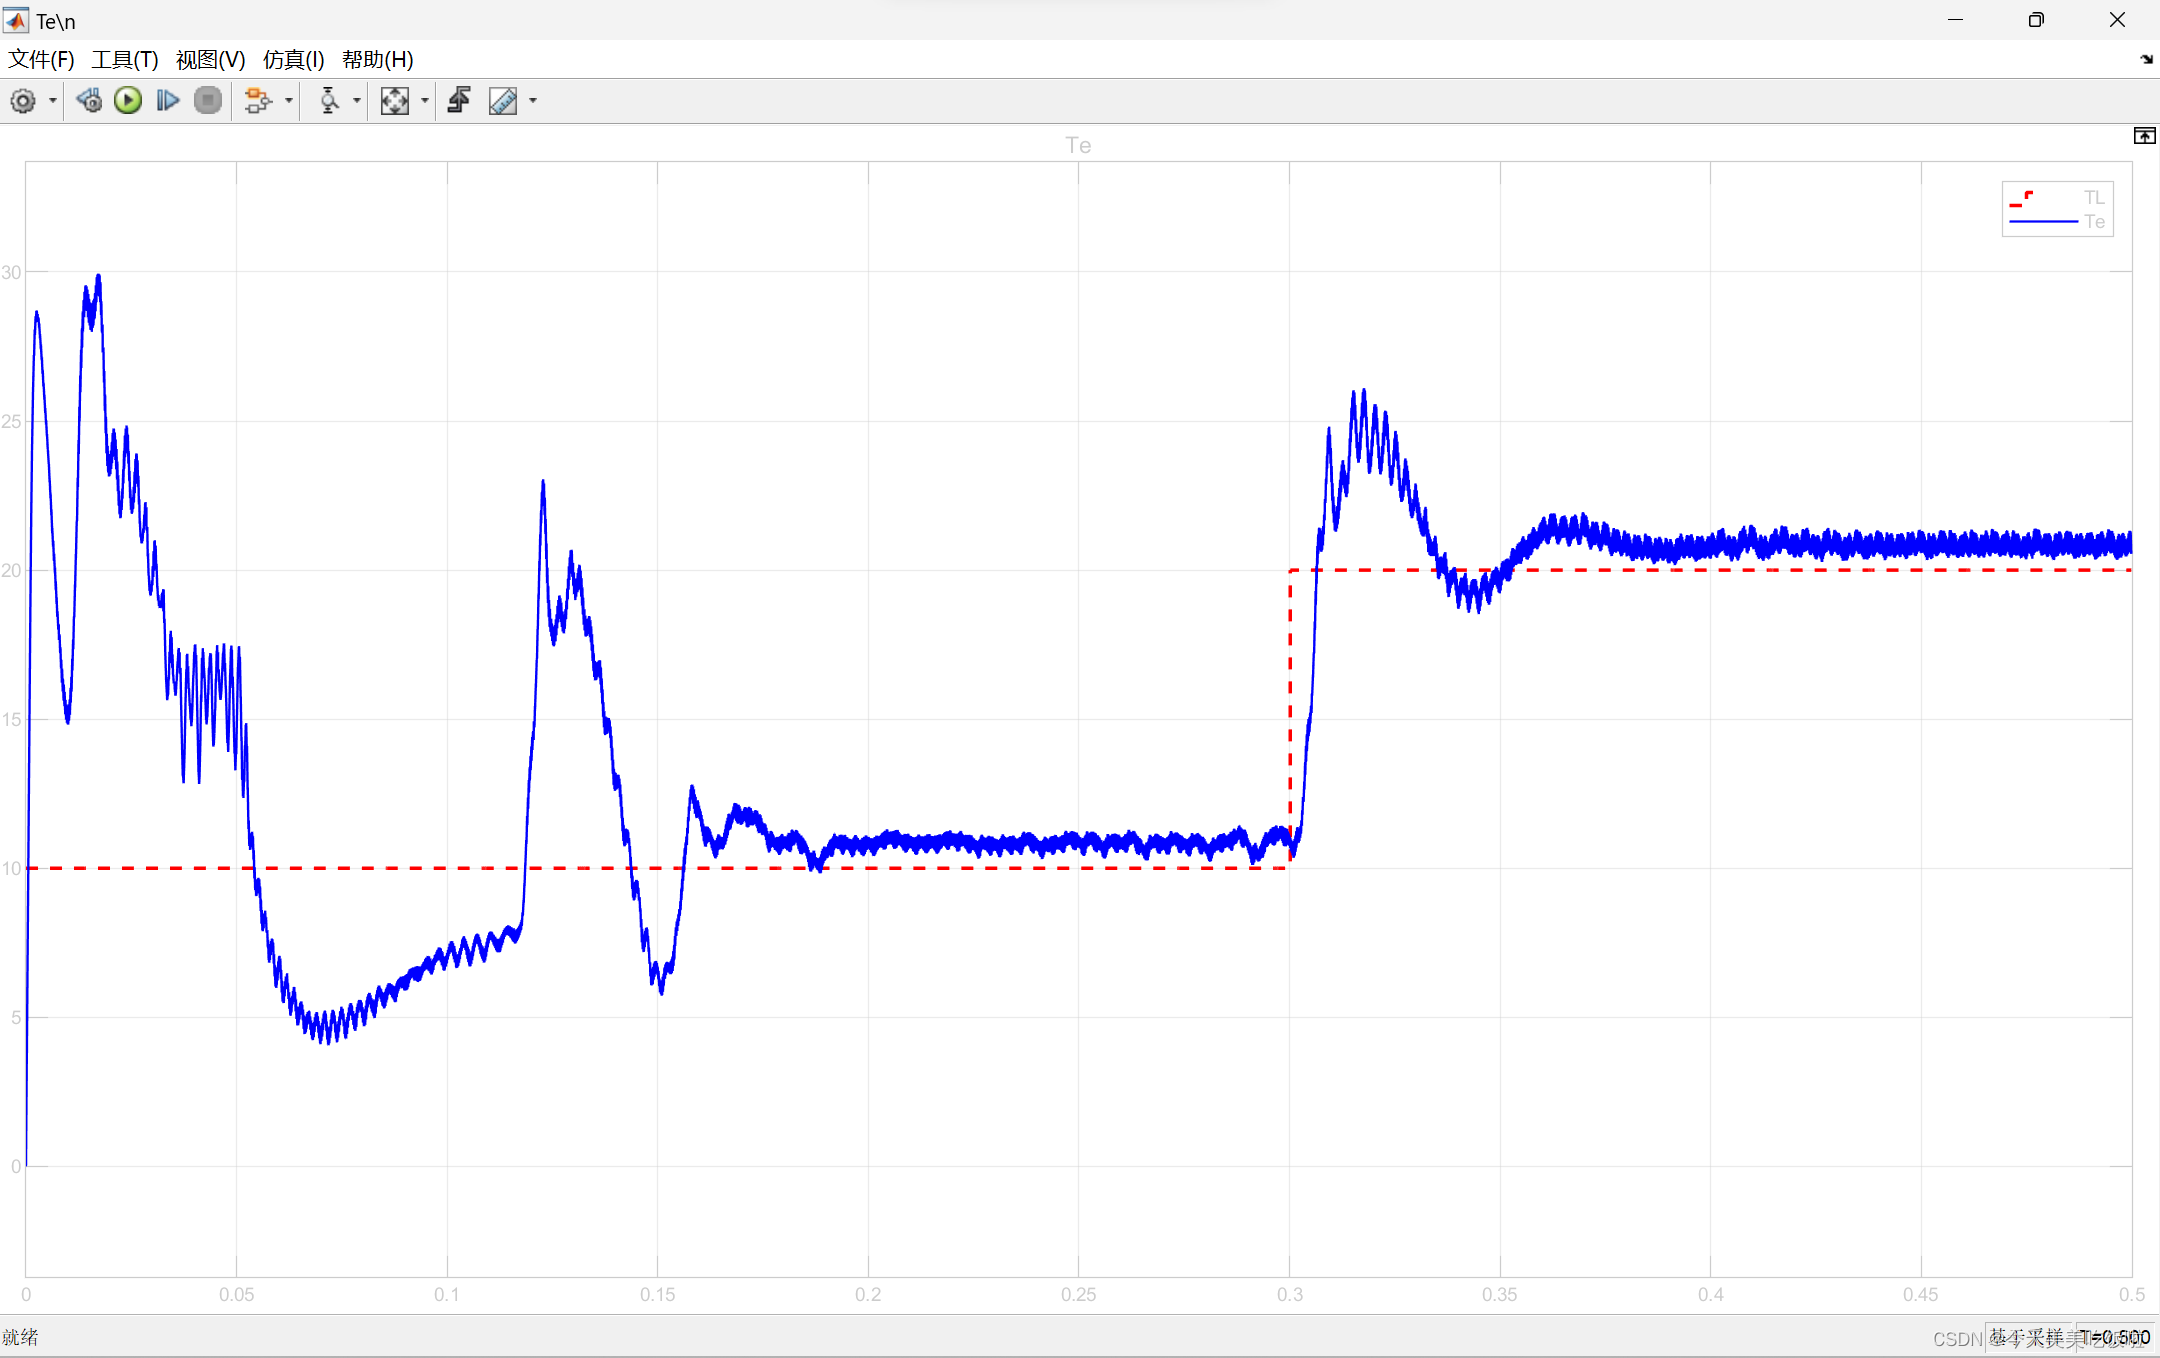
Task: Open the 文件(F) menu
Action: [x=41, y=60]
